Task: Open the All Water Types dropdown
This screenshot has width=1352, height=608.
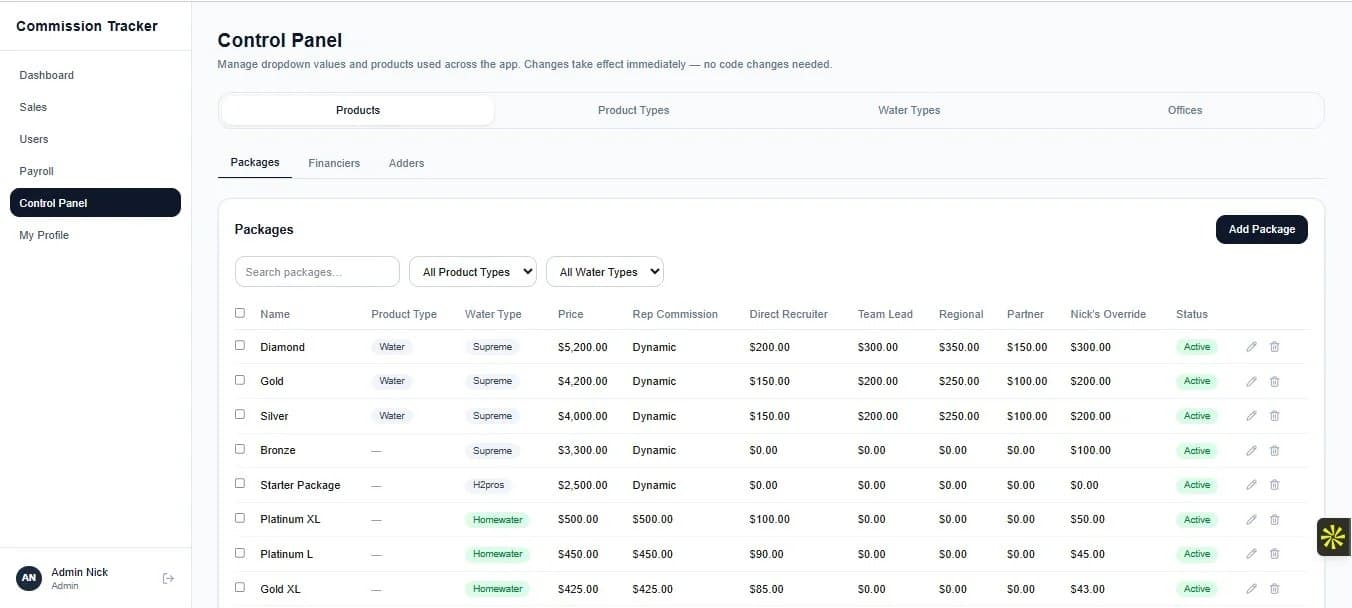Action: (605, 272)
